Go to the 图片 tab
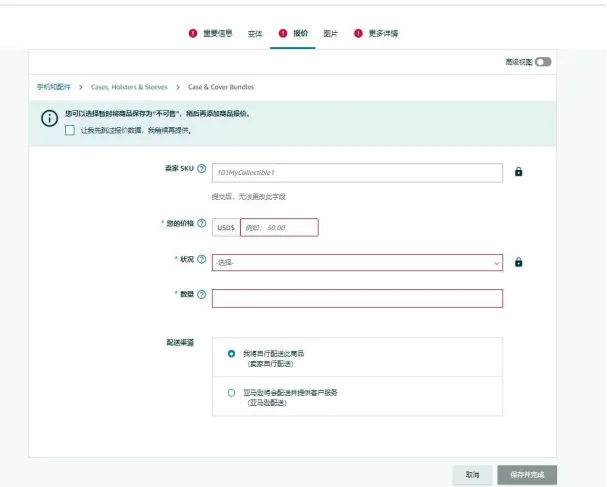607x487 pixels. (330, 34)
